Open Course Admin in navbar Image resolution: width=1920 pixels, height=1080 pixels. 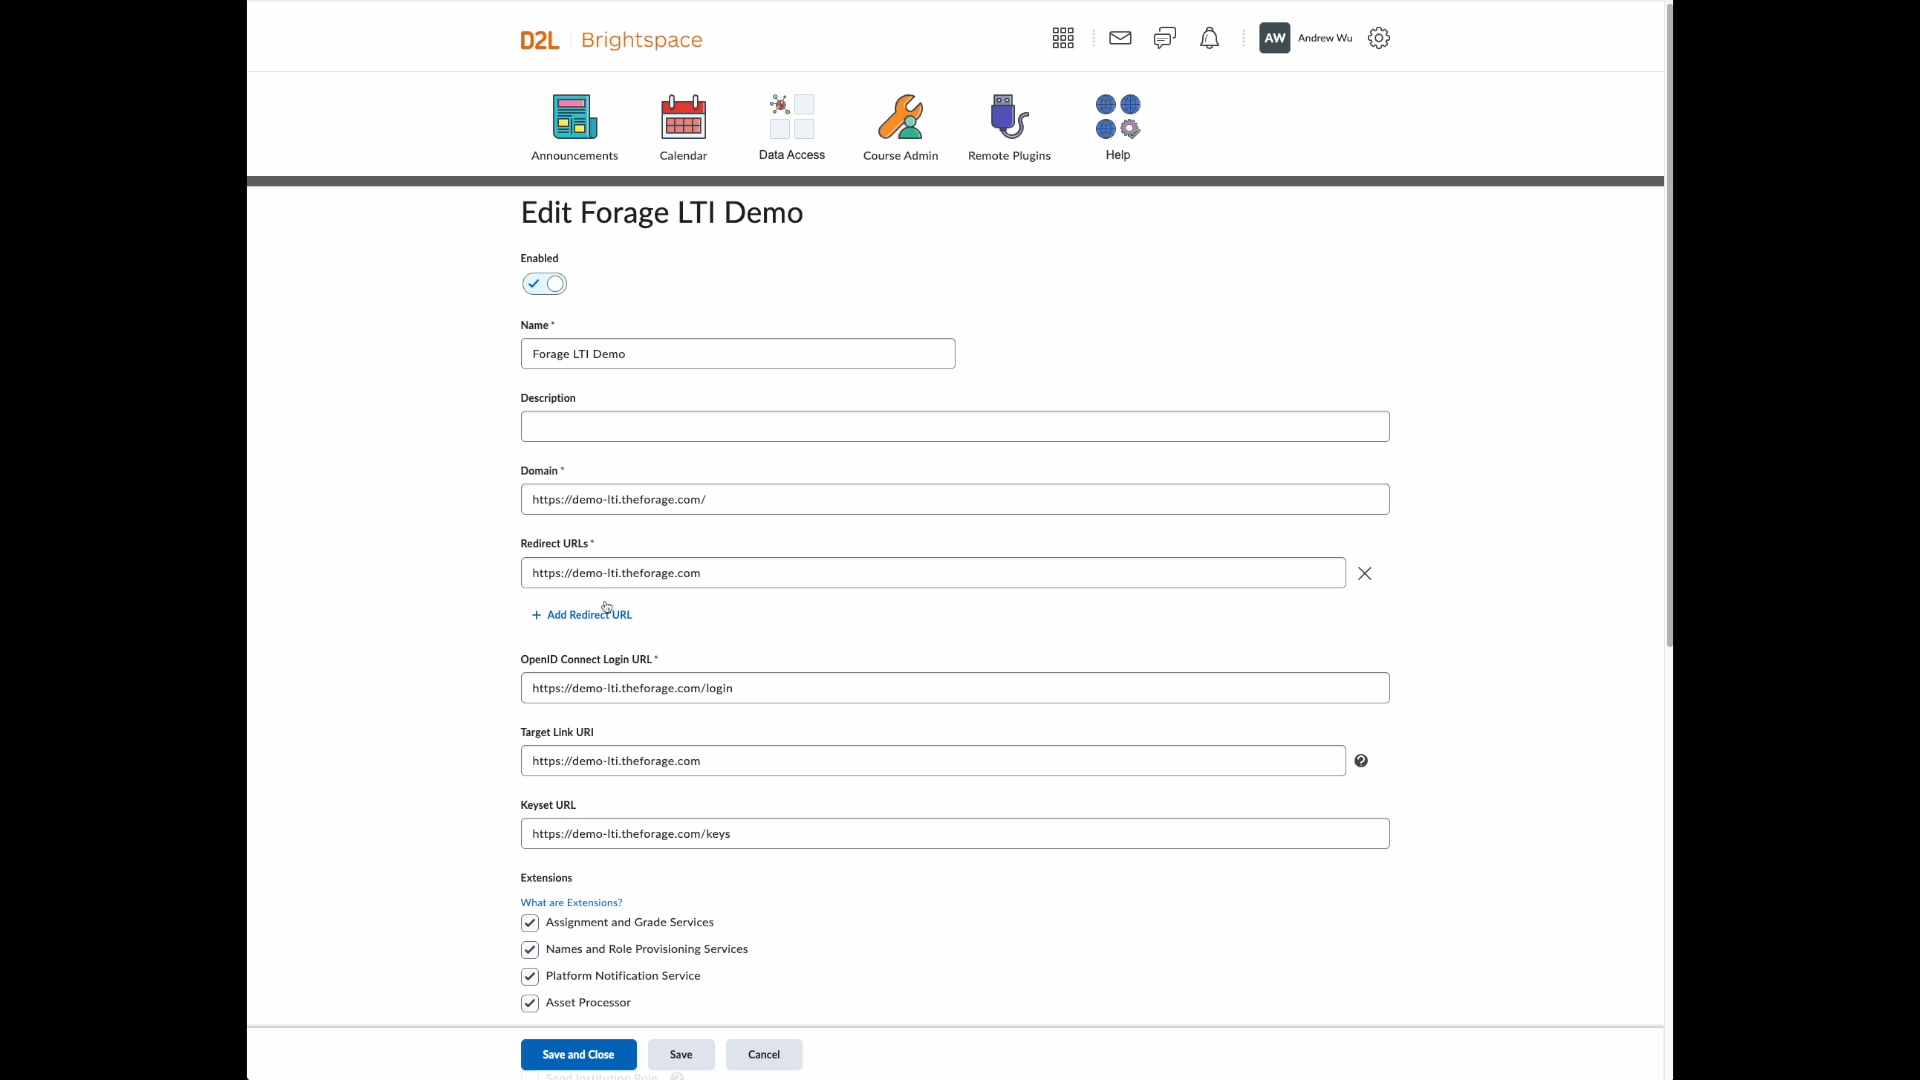pyautogui.click(x=900, y=127)
